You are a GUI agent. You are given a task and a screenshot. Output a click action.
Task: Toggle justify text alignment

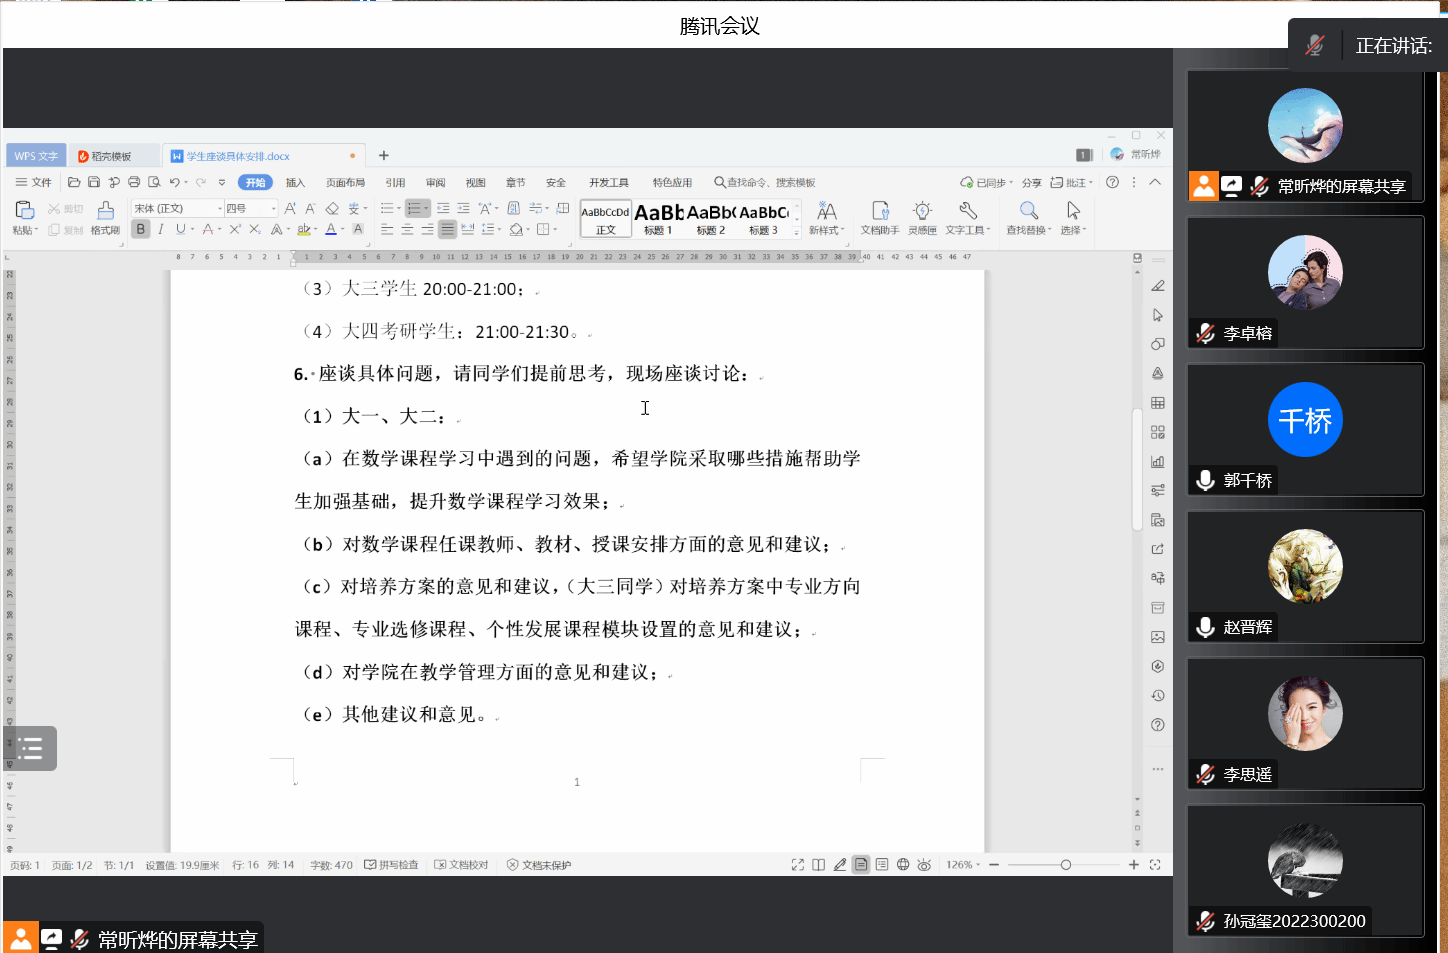coord(447,229)
